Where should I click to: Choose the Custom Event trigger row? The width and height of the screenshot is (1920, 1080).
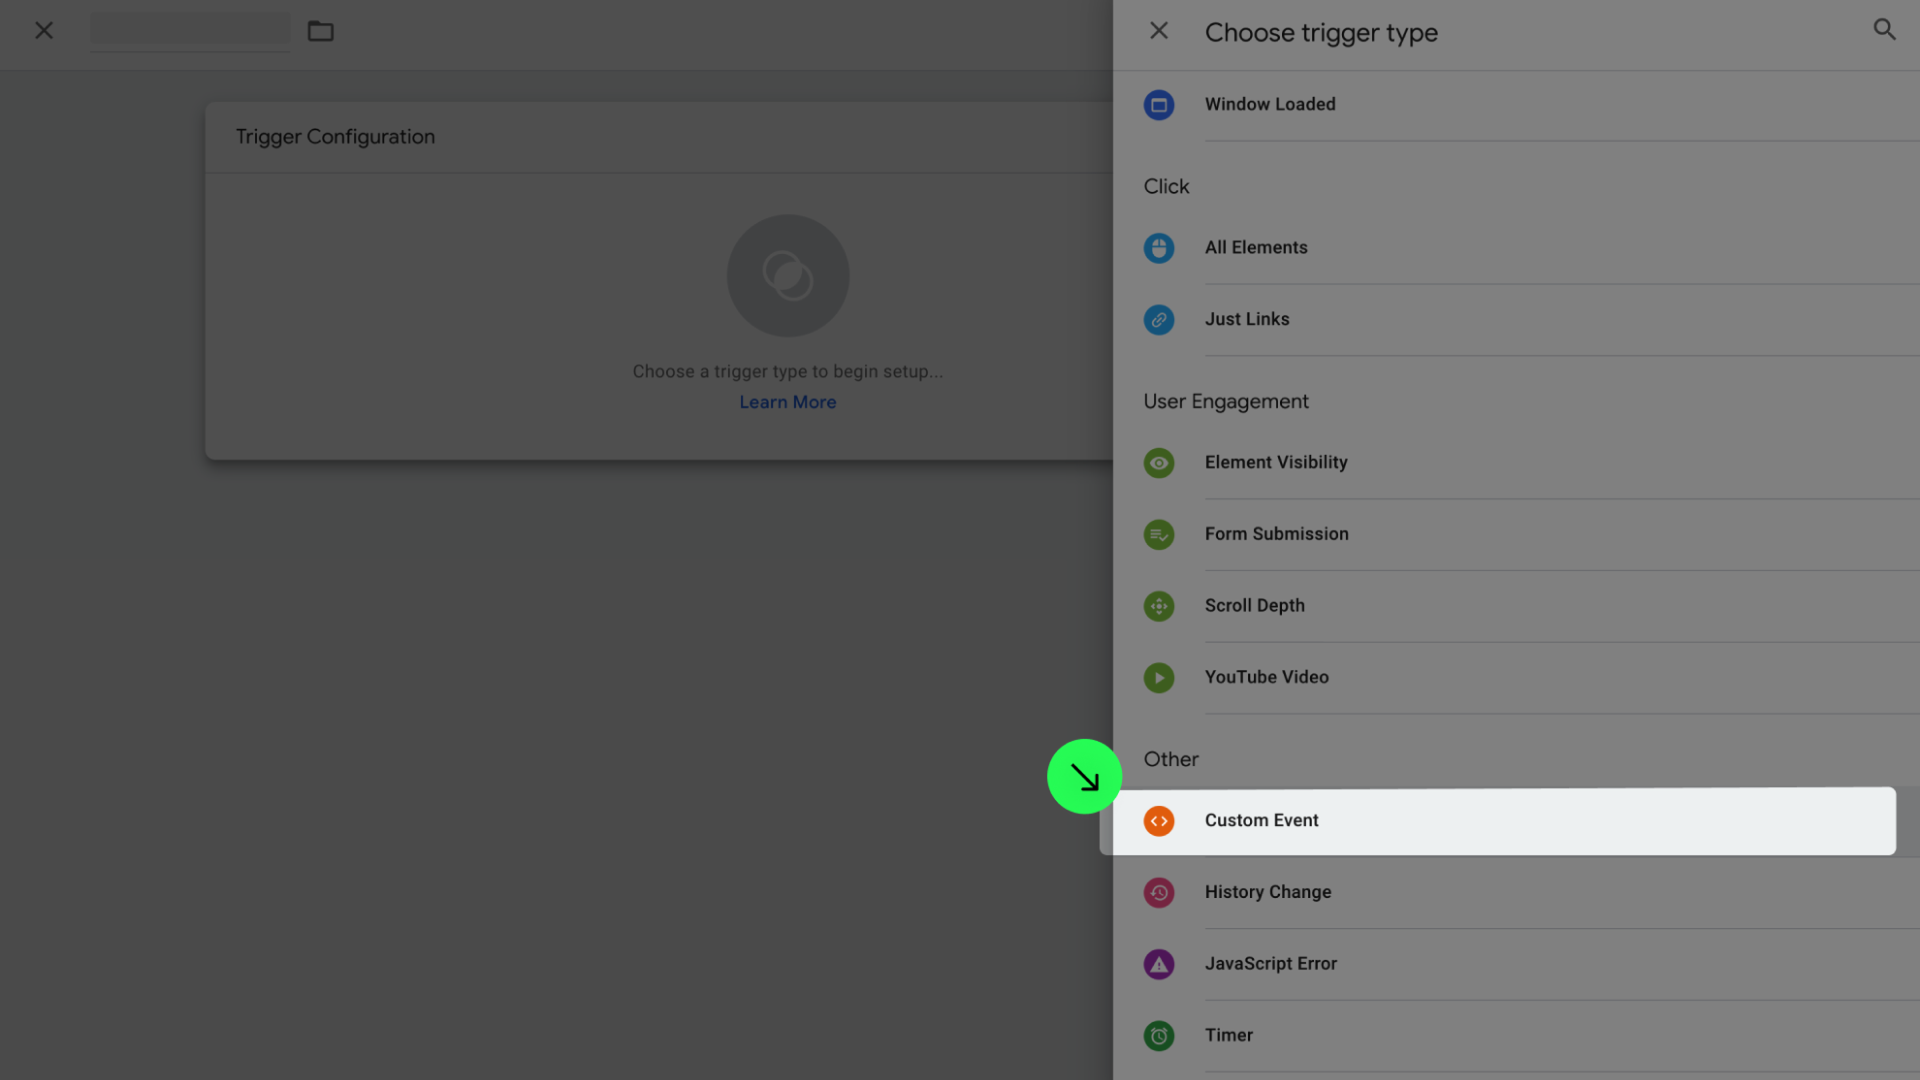point(1500,821)
